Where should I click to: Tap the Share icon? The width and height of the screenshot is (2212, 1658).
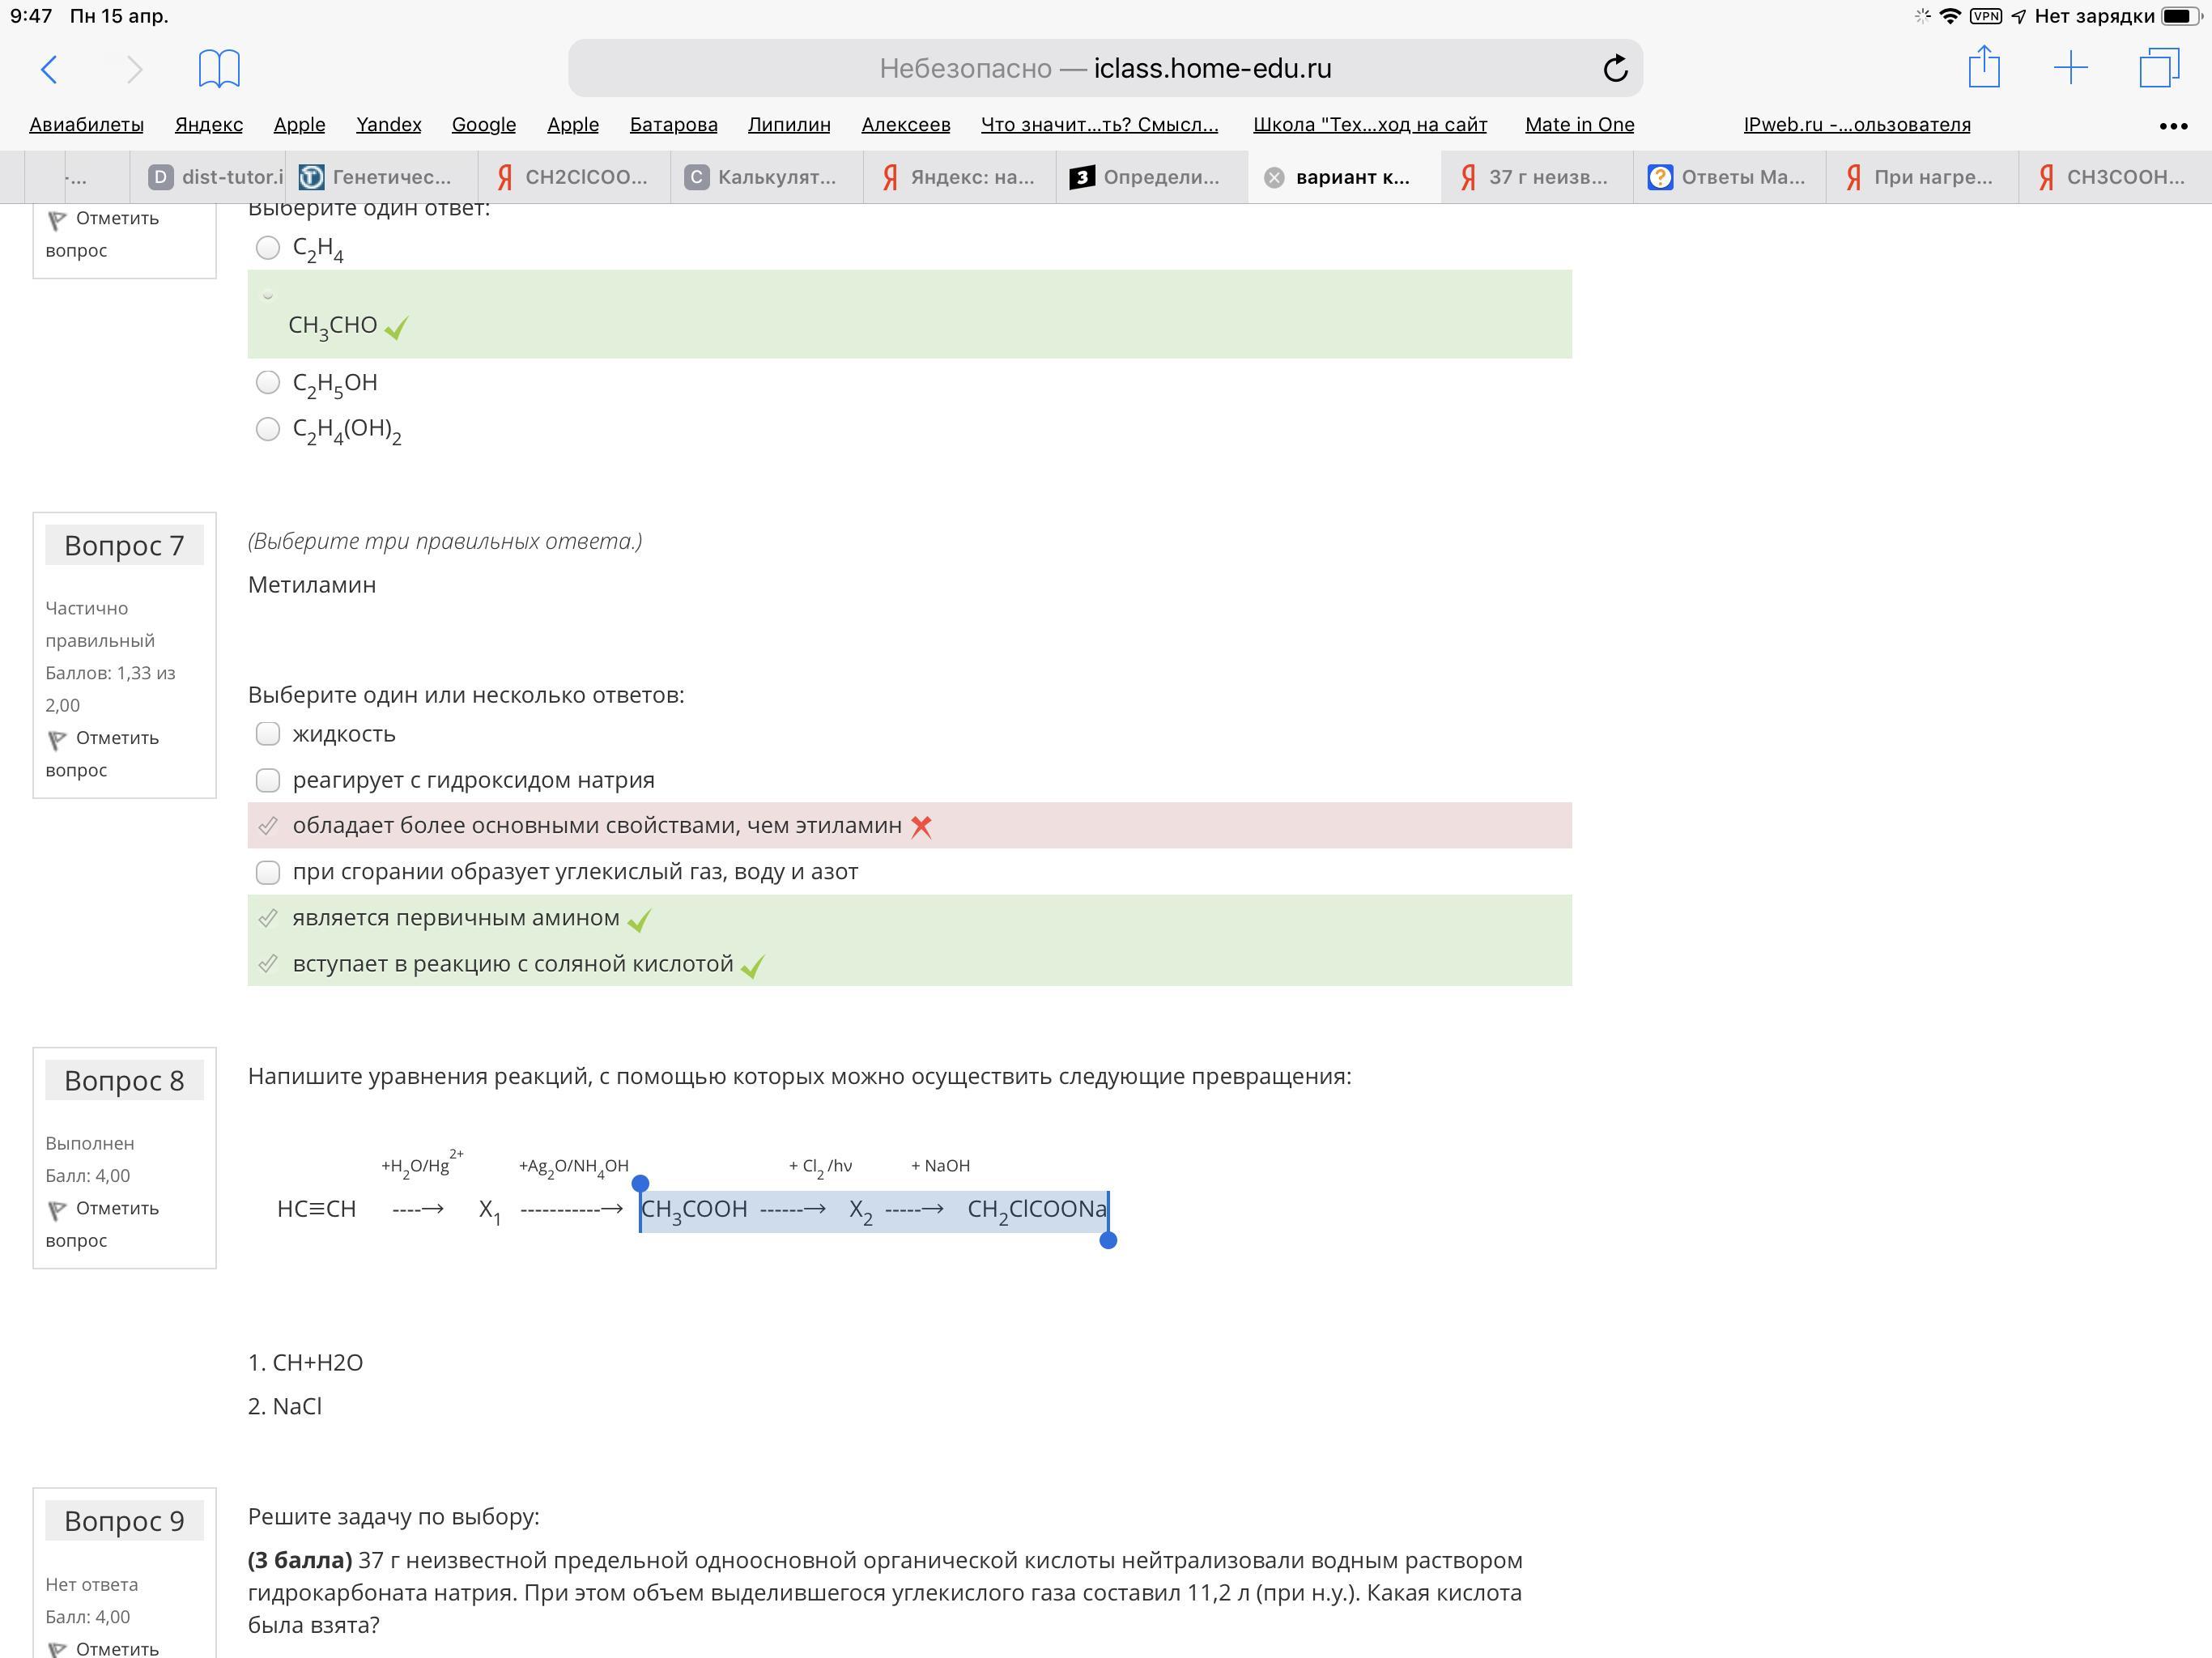1984,68
